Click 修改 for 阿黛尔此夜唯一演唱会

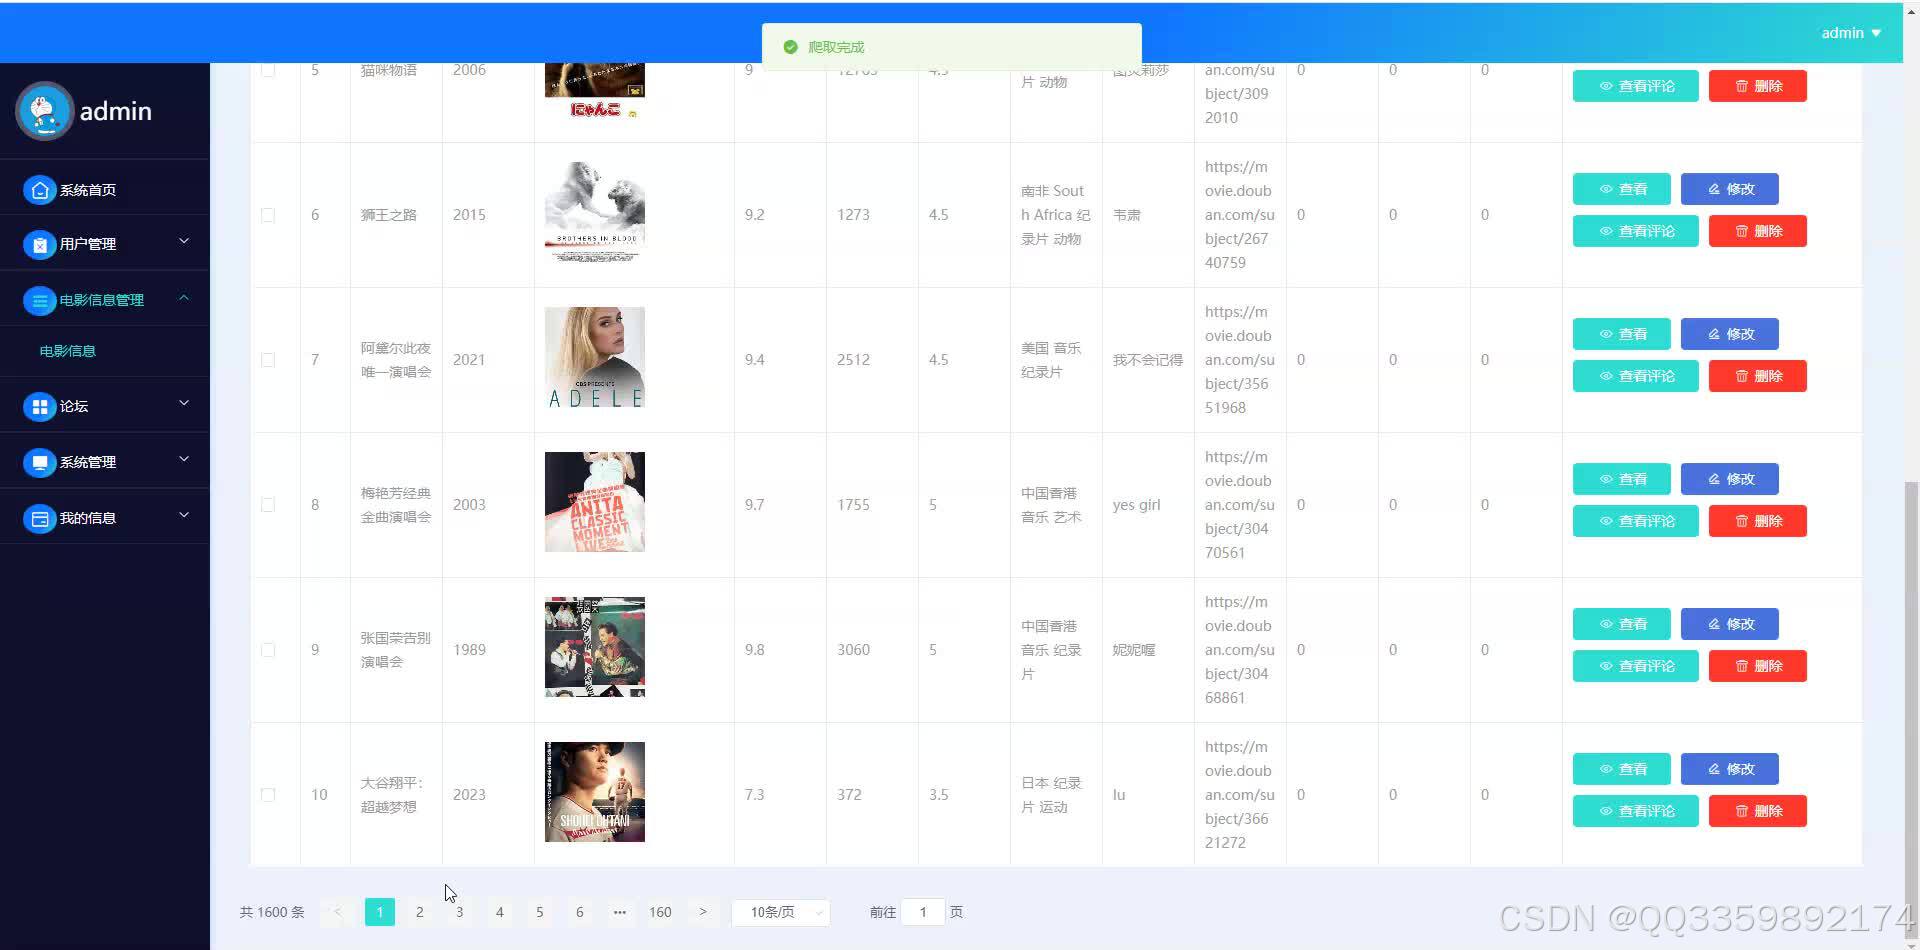pyautogui.click(x=1730, y=334)
